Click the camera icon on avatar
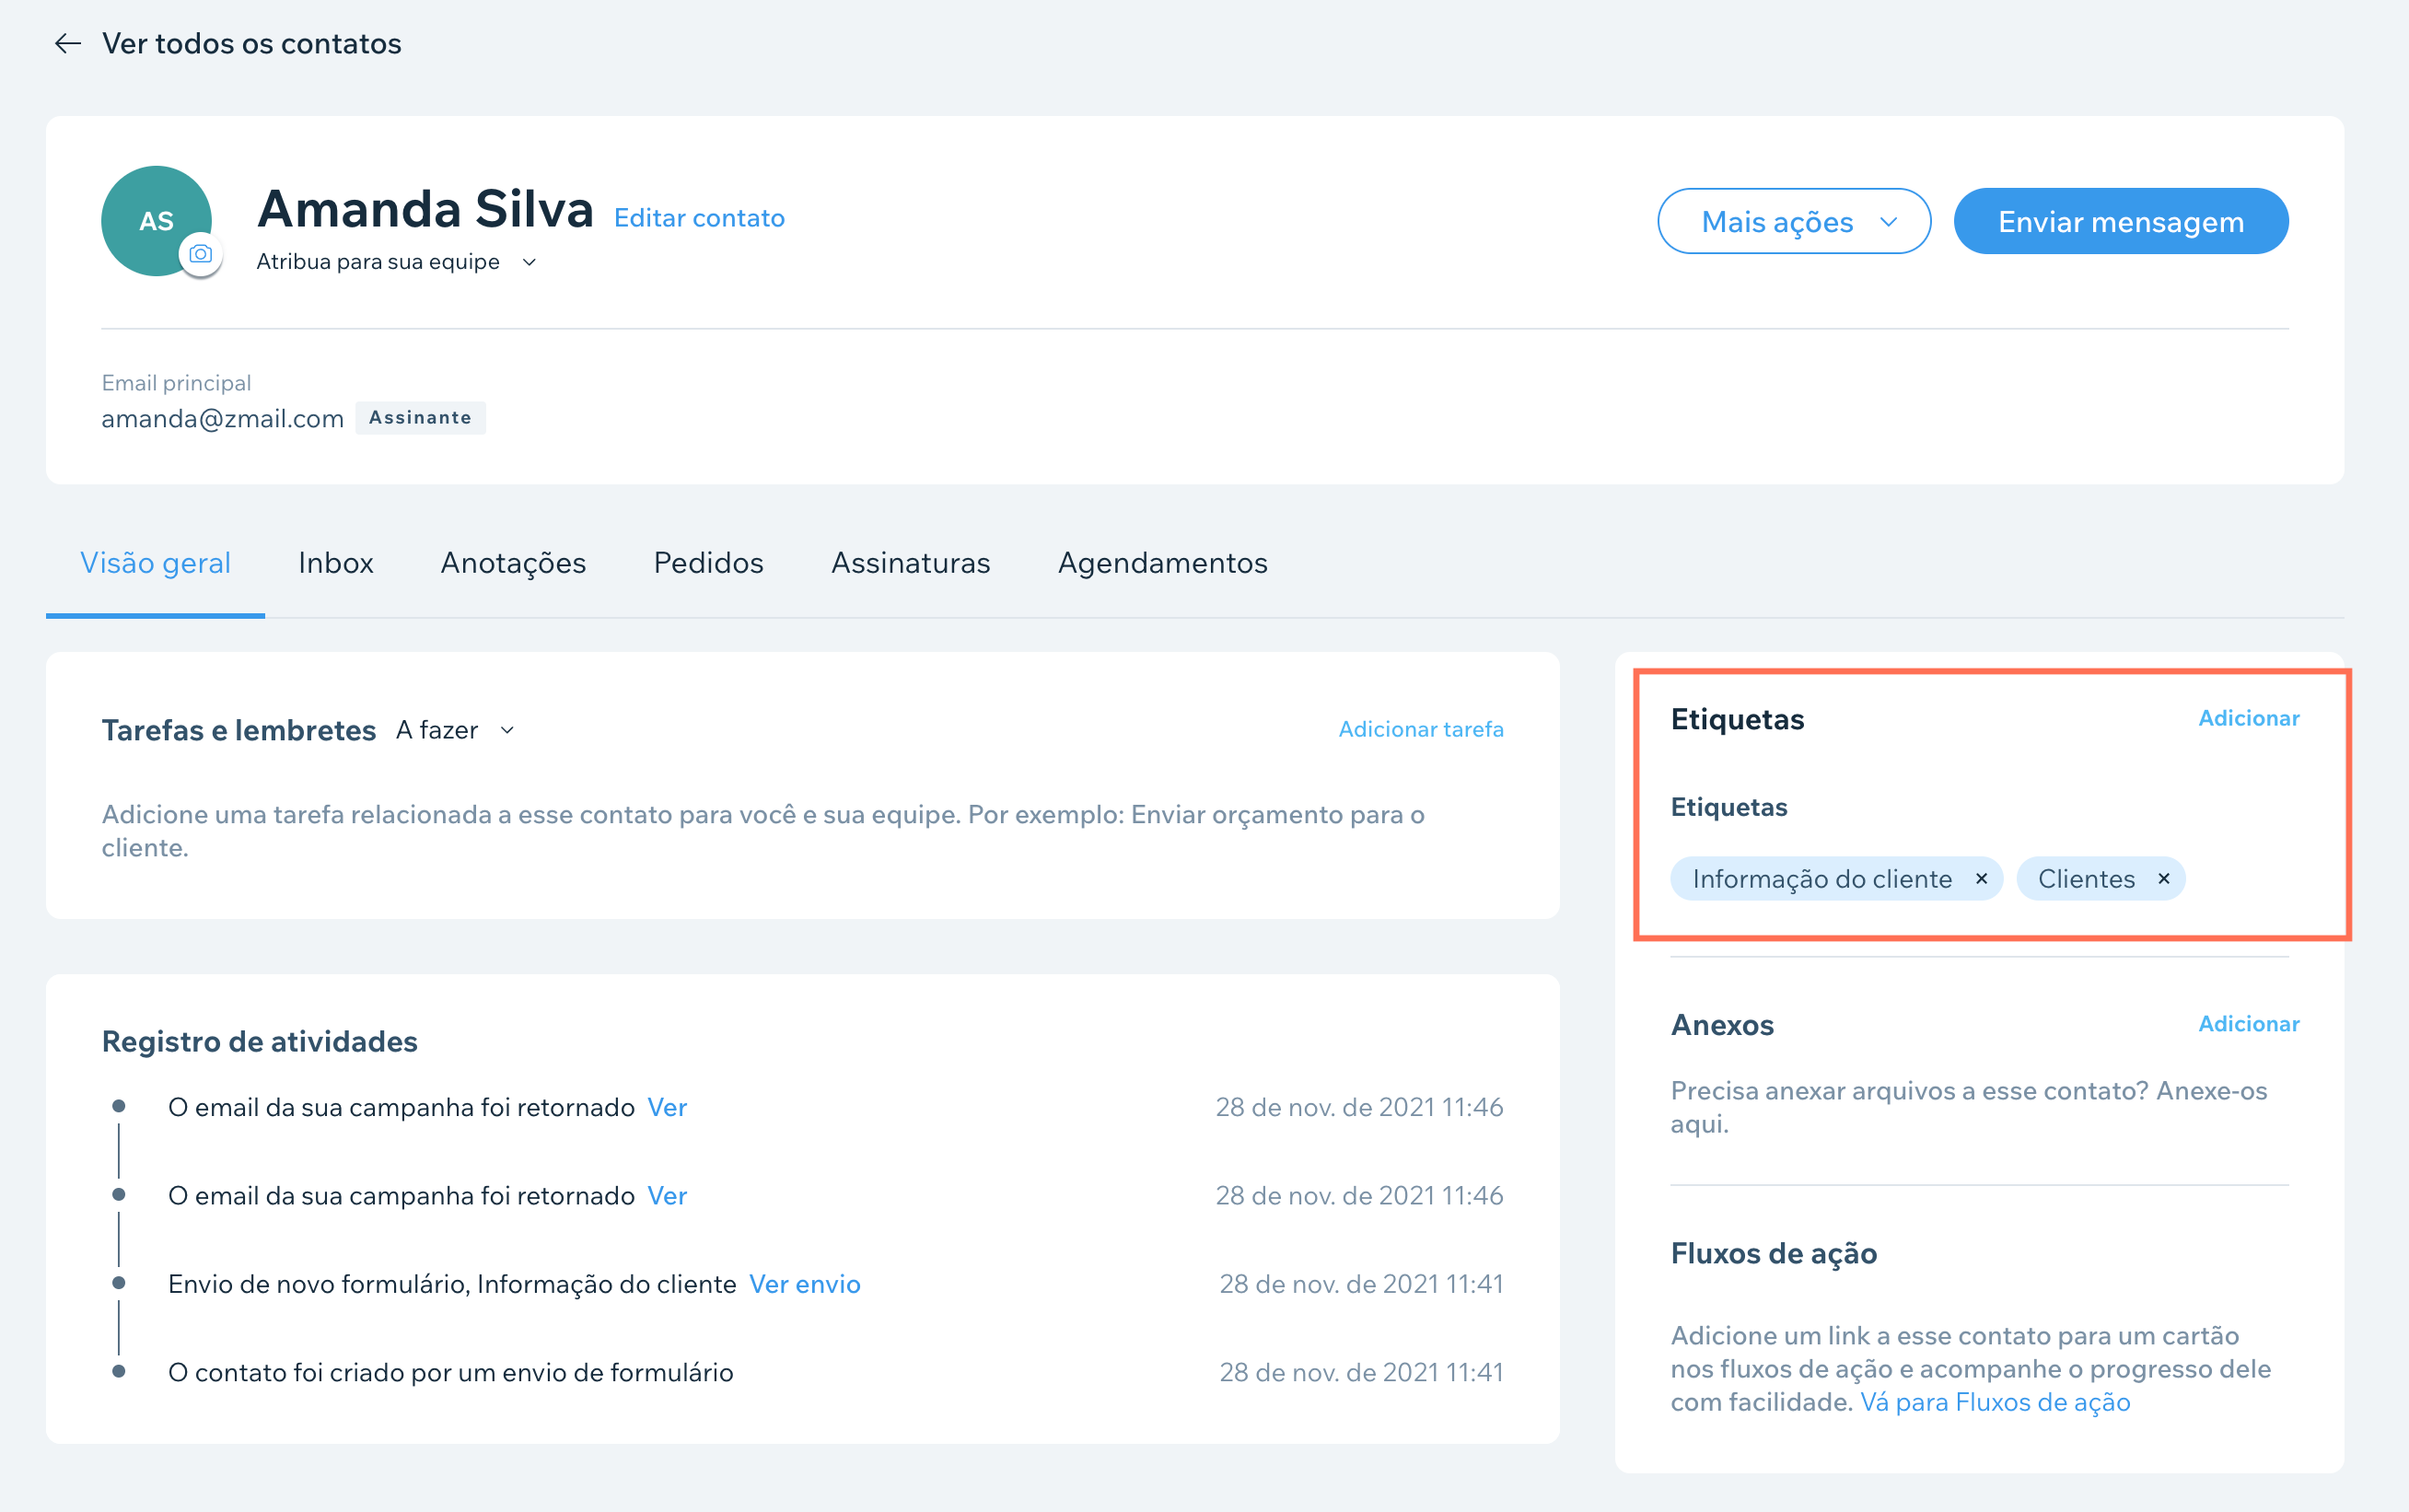The width and height of the screenshot is (2409, 1512). [x=201, y=254]
